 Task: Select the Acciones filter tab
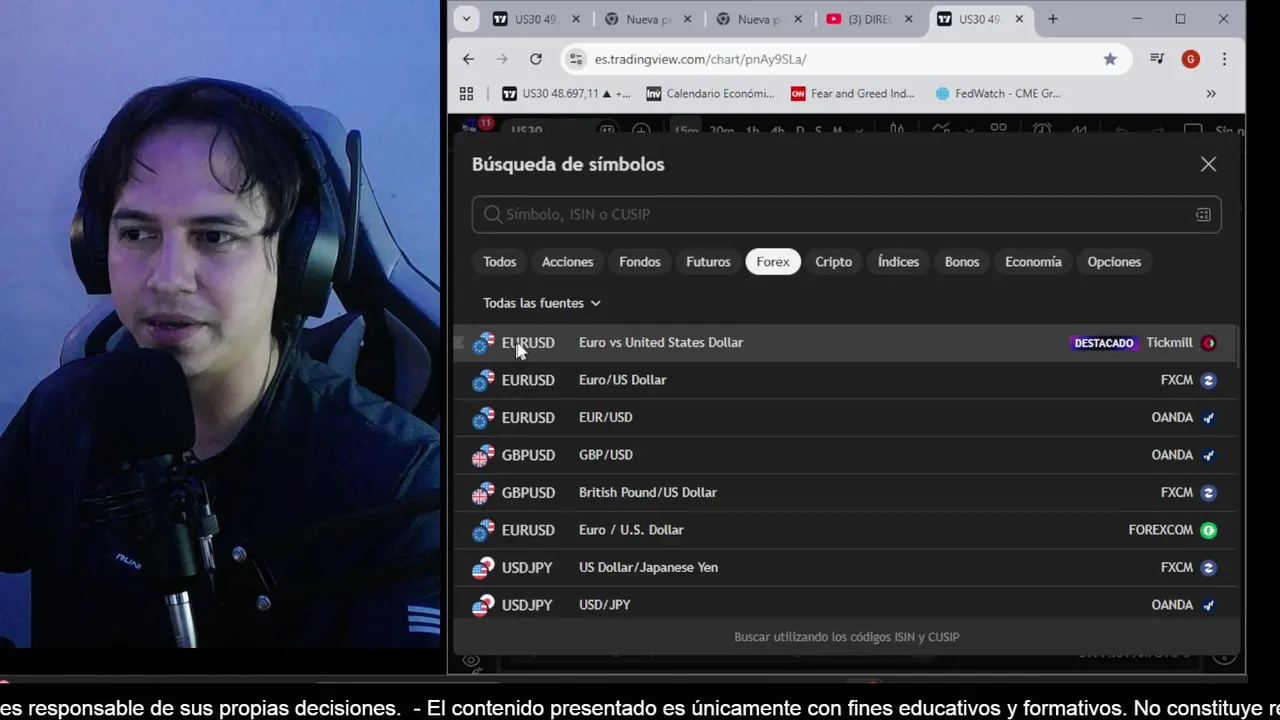[x=567, y=262]
